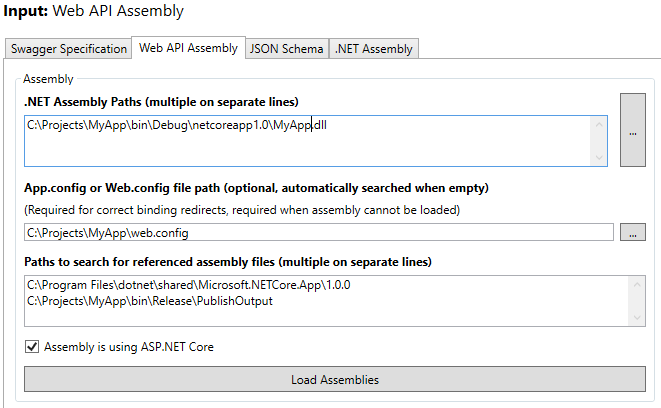
Task: Select the Web API Assembly tab
Action: [188, 47]
